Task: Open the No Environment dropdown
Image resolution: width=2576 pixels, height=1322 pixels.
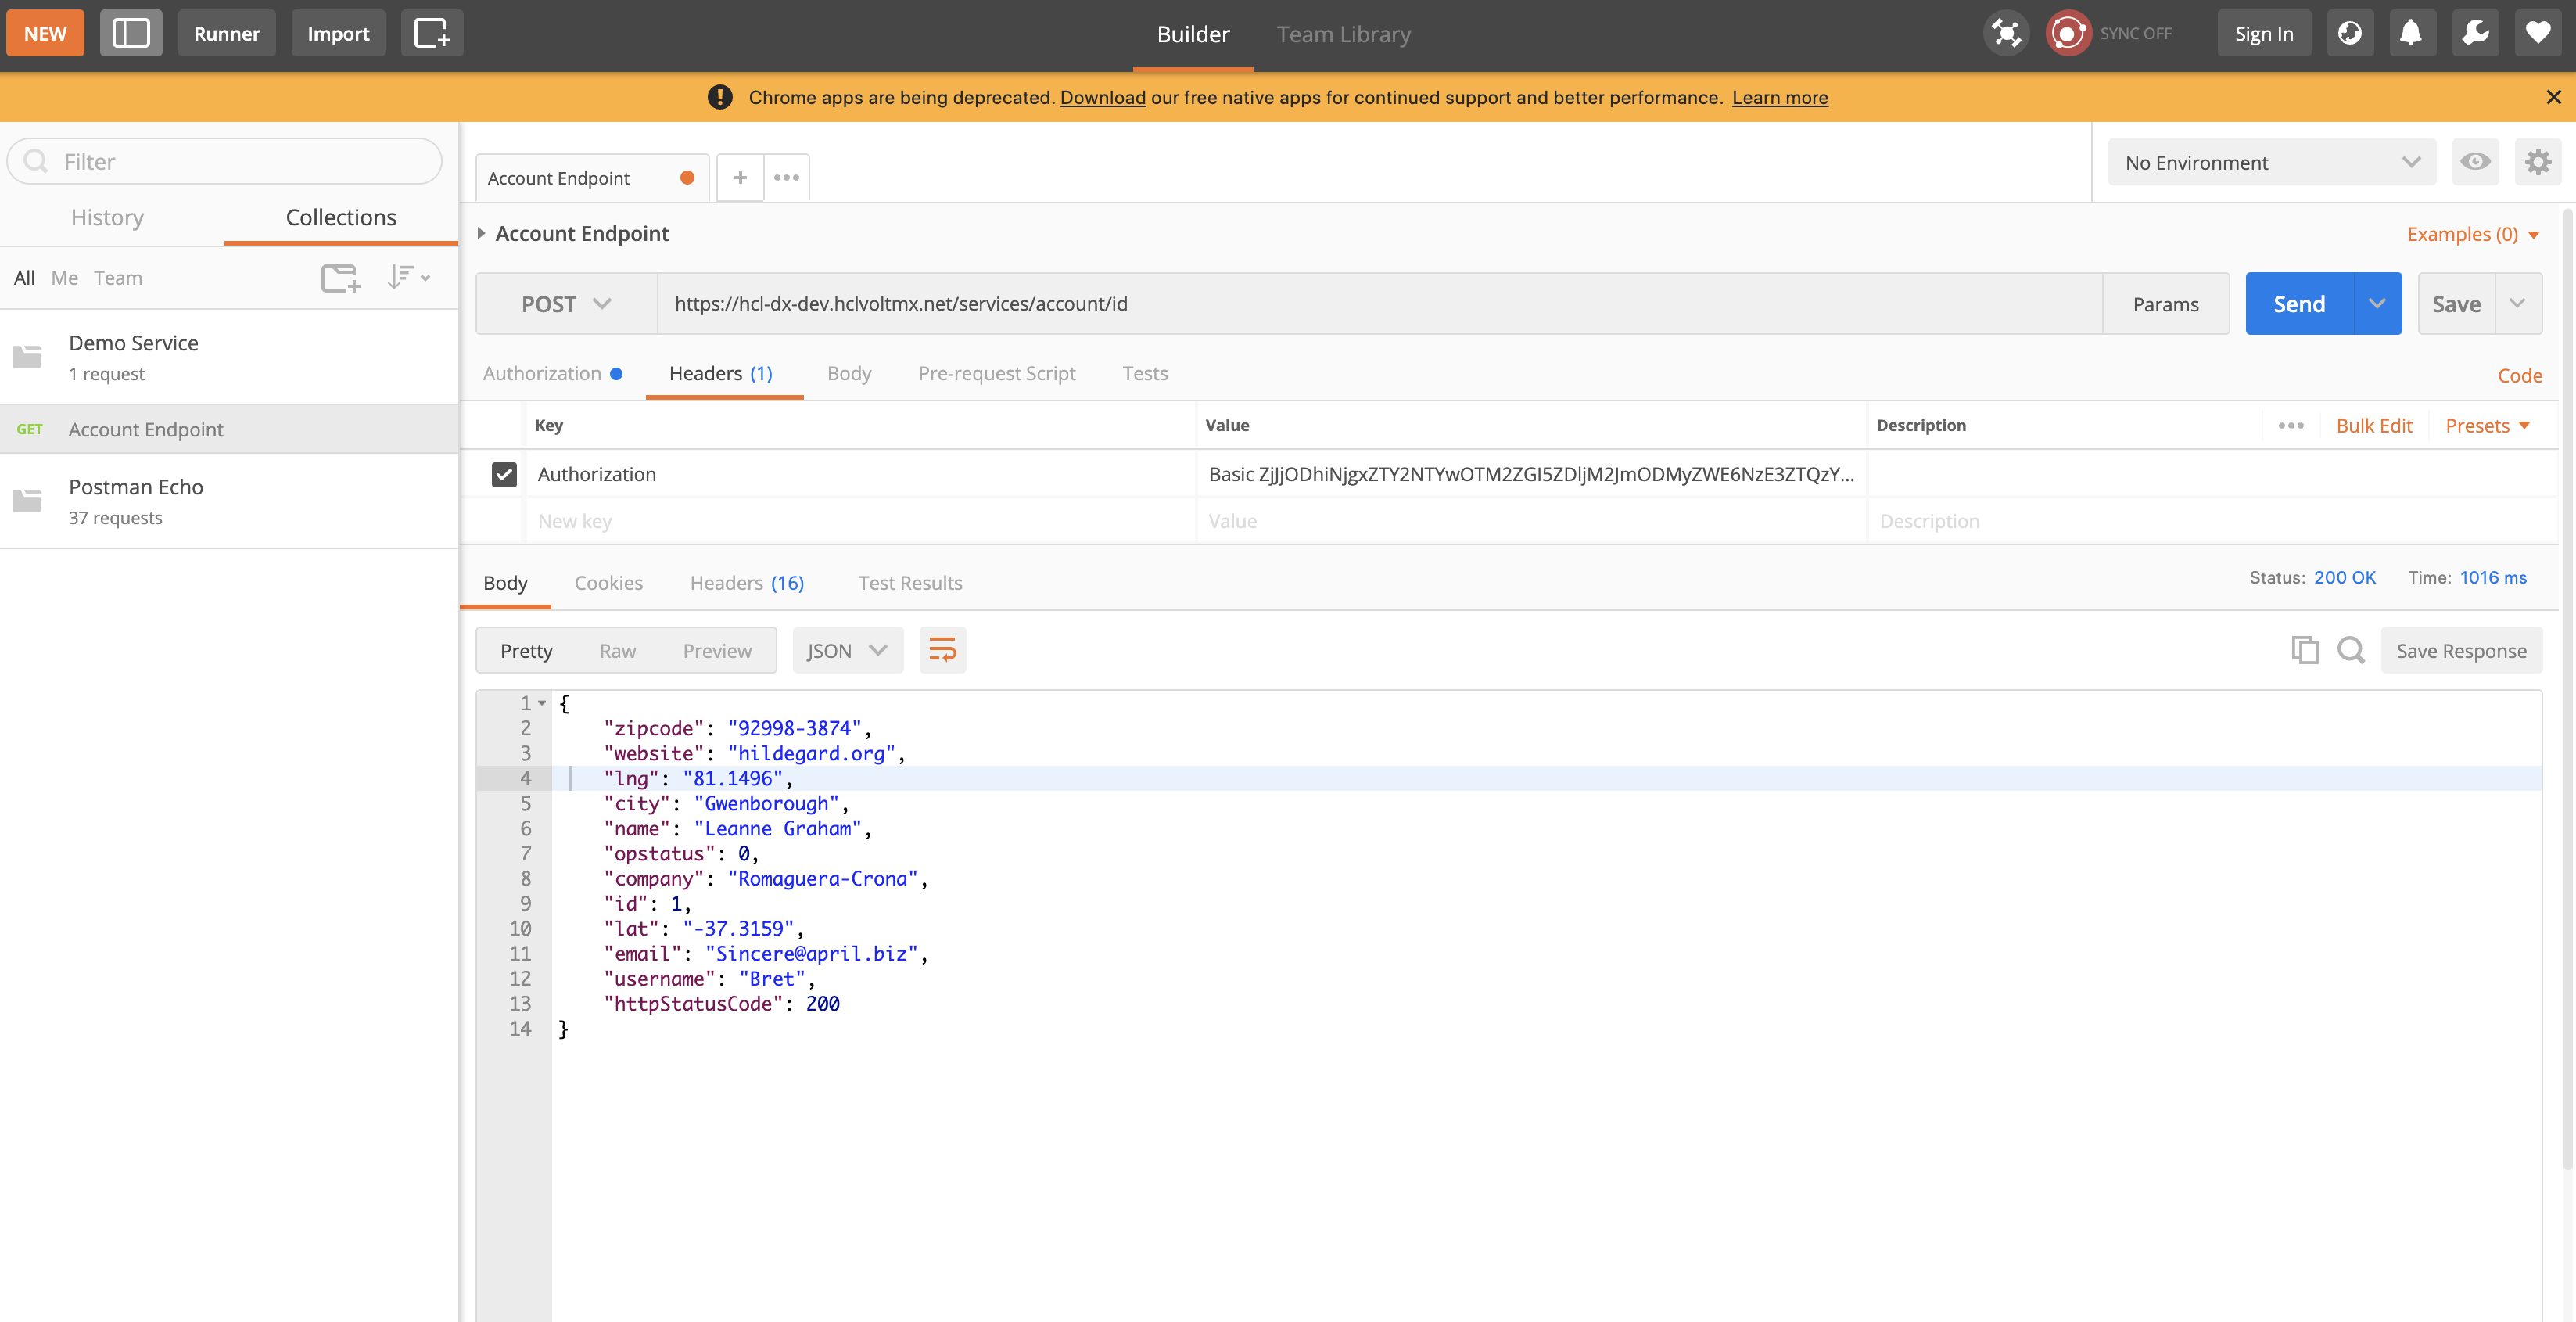Action: click(x=2271, y=162)
